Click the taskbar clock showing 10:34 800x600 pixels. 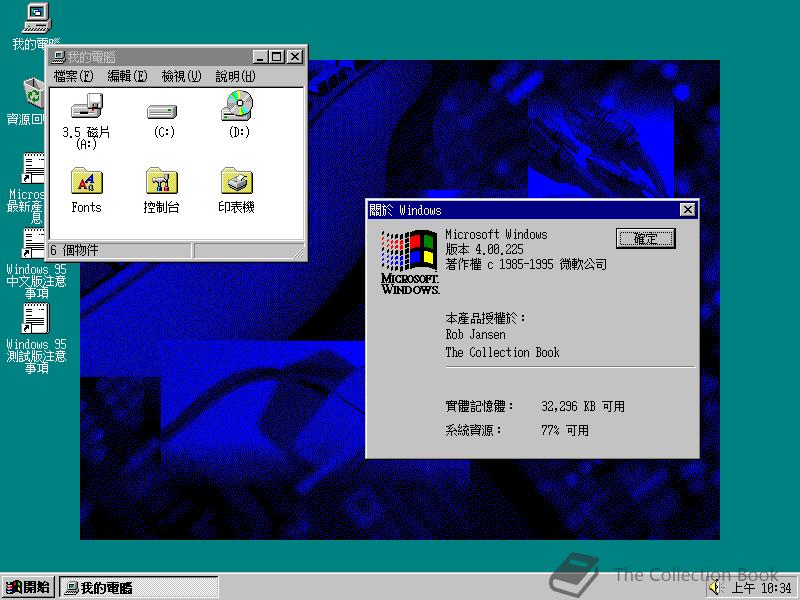click(x=762, y=588)
